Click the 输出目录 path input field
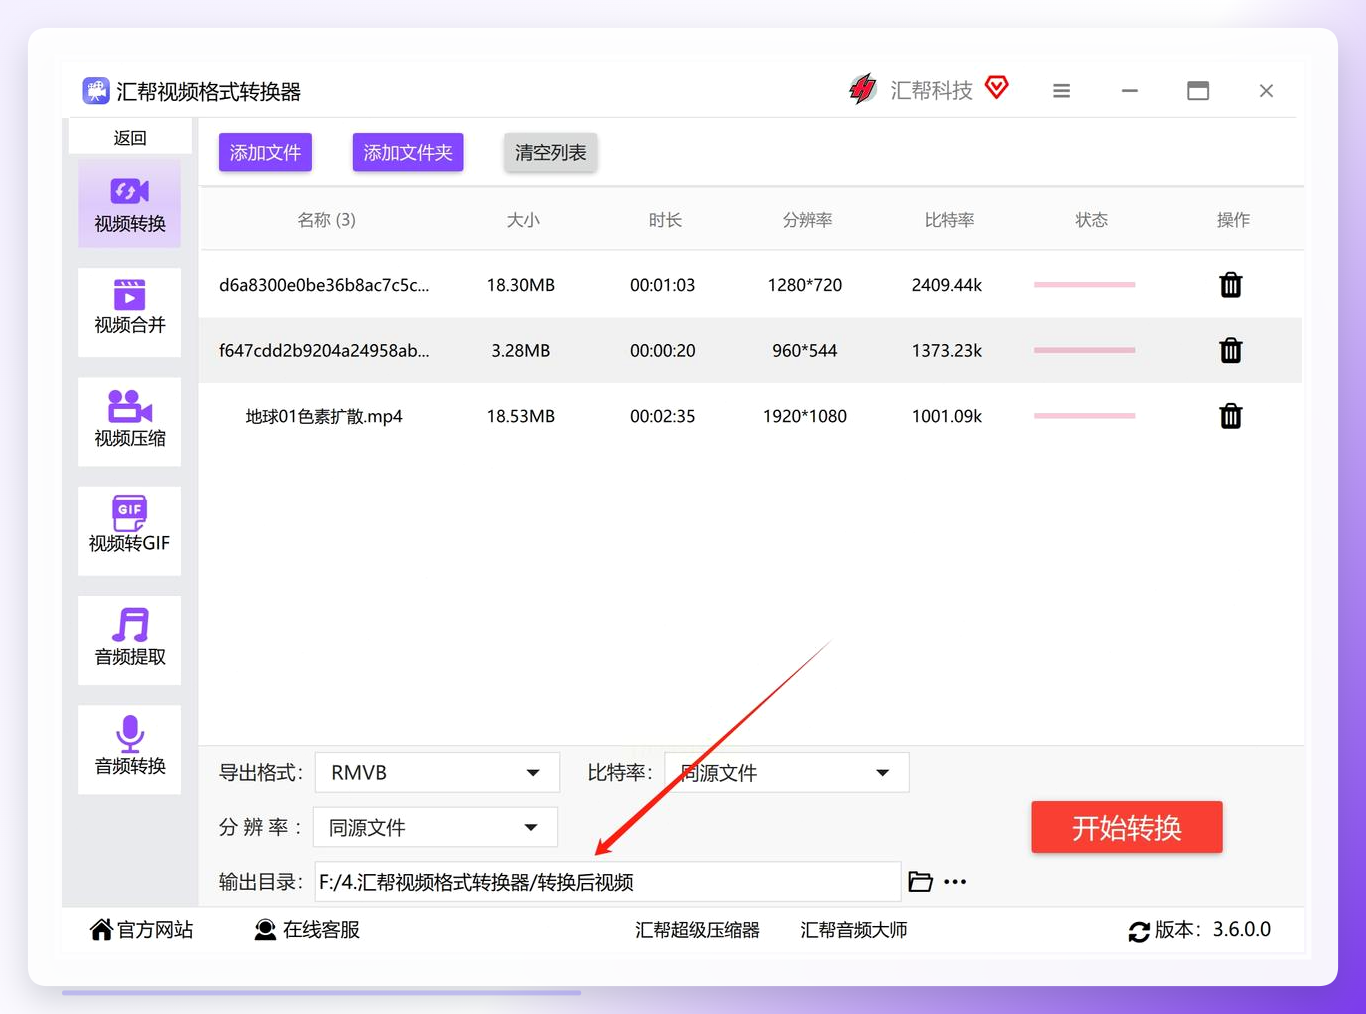1366x1014 pixels. click(x=608, y=882)
